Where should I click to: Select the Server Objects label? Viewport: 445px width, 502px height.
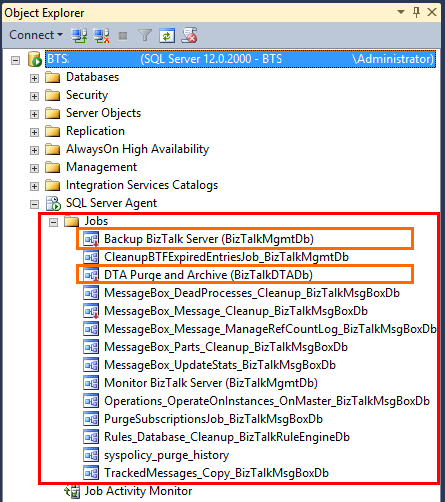103,113
